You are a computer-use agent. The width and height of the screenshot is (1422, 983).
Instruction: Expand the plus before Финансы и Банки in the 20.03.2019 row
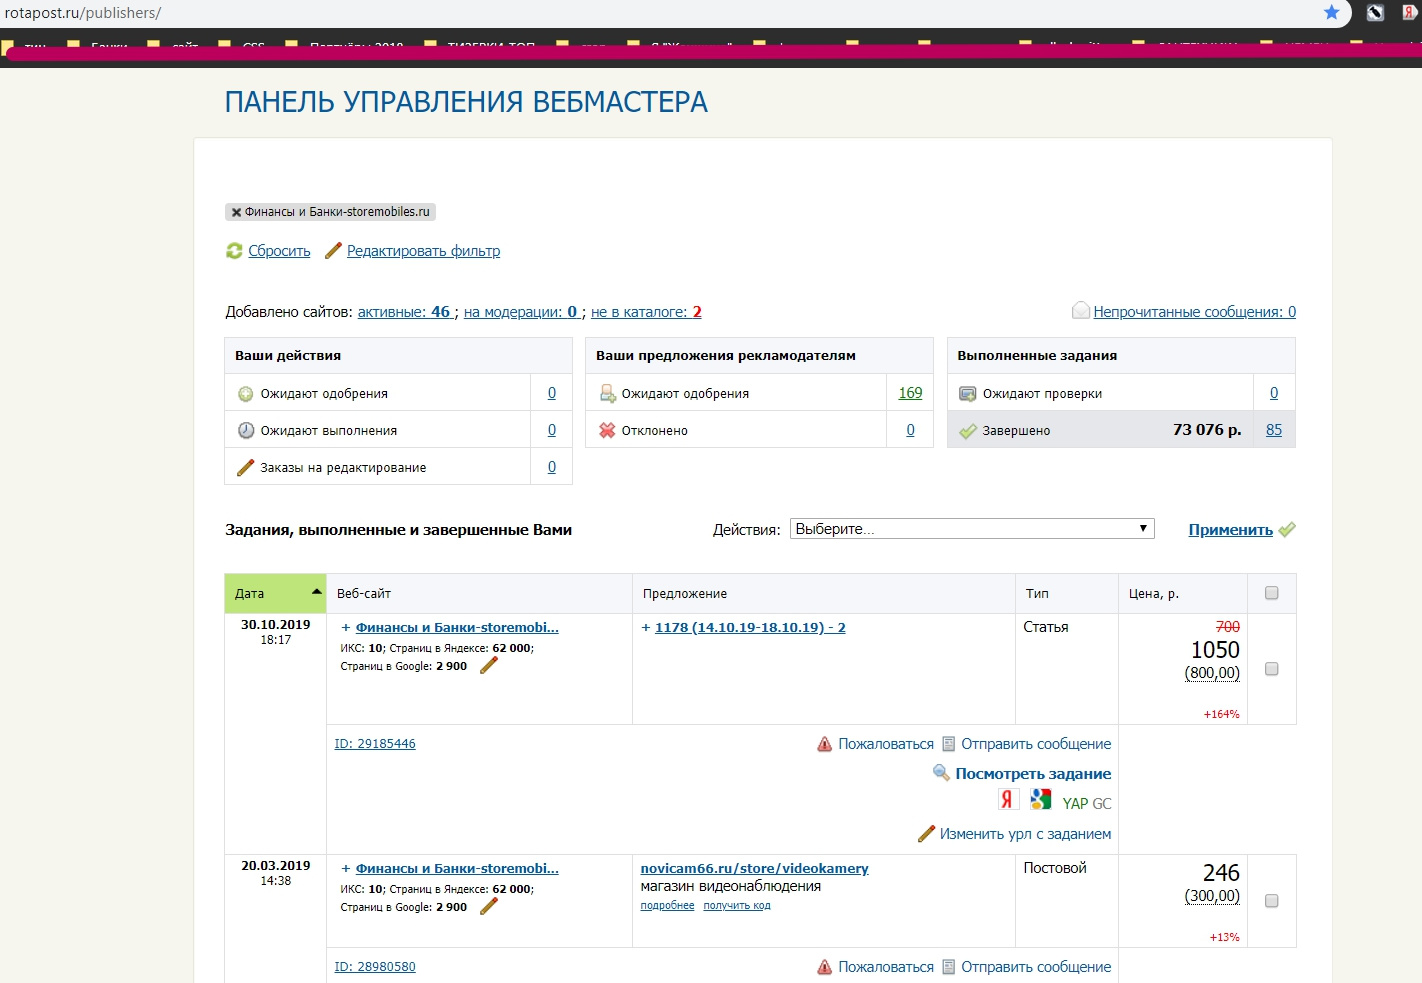point(346,869)
